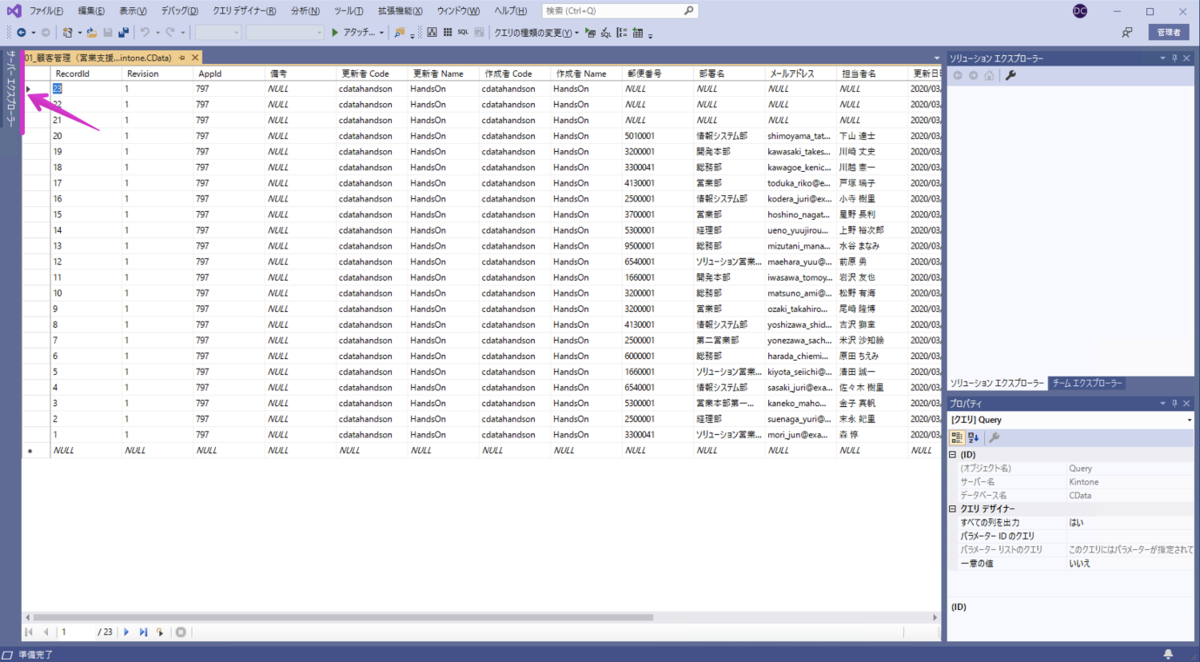Image resolution: width=1200 pixels, height=662 pixels.
Task: Select the 01_顧客管理 document tab
Action: [x=99, y=58]
